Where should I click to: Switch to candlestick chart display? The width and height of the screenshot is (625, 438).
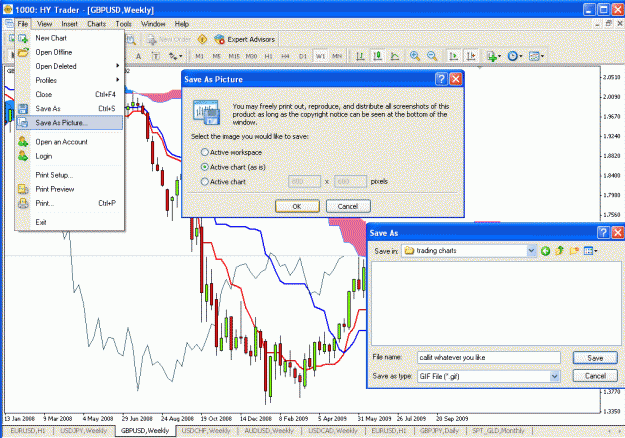(377, 56)
